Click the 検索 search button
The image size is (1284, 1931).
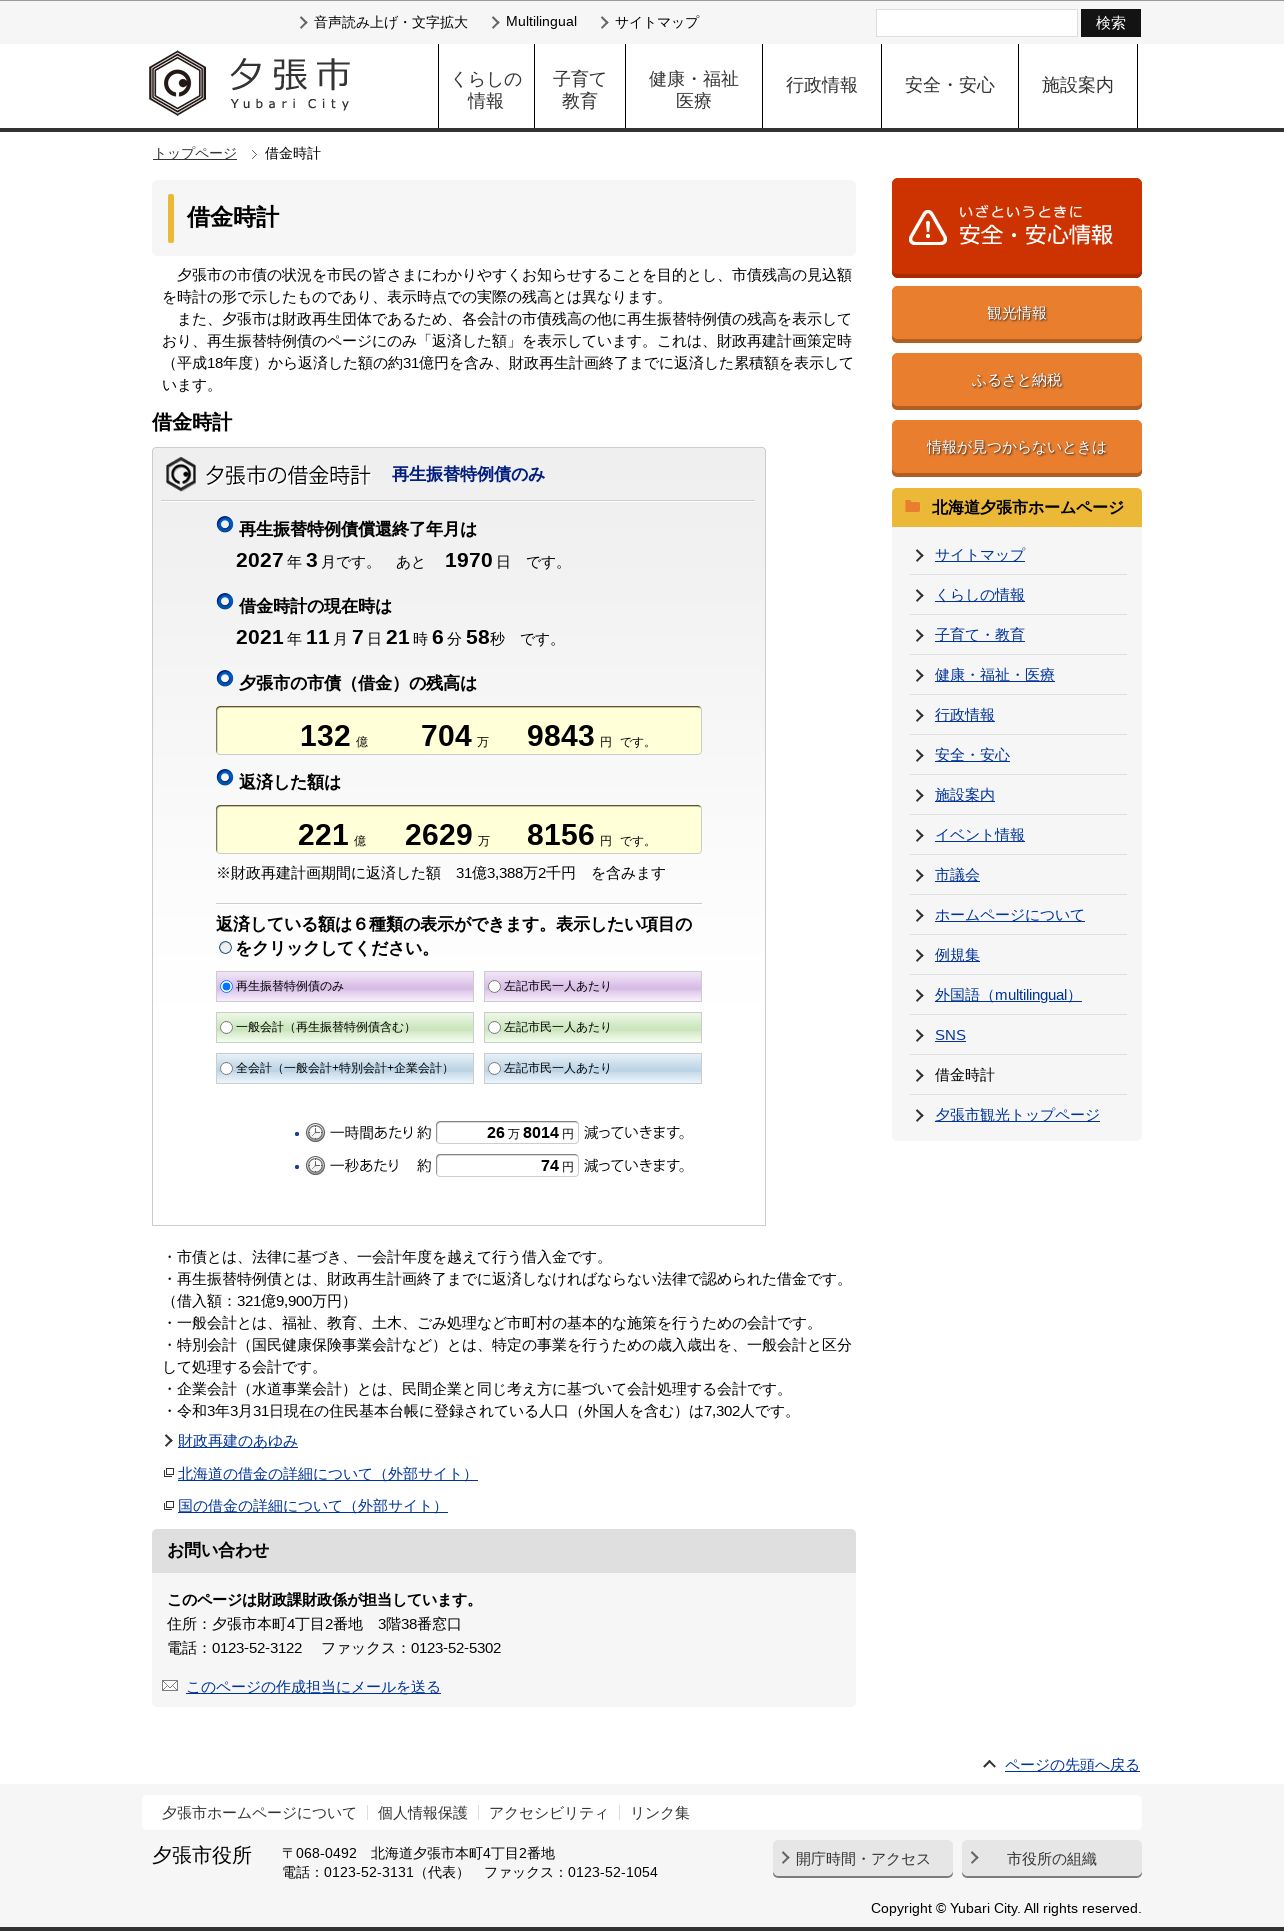[1111, 23]
